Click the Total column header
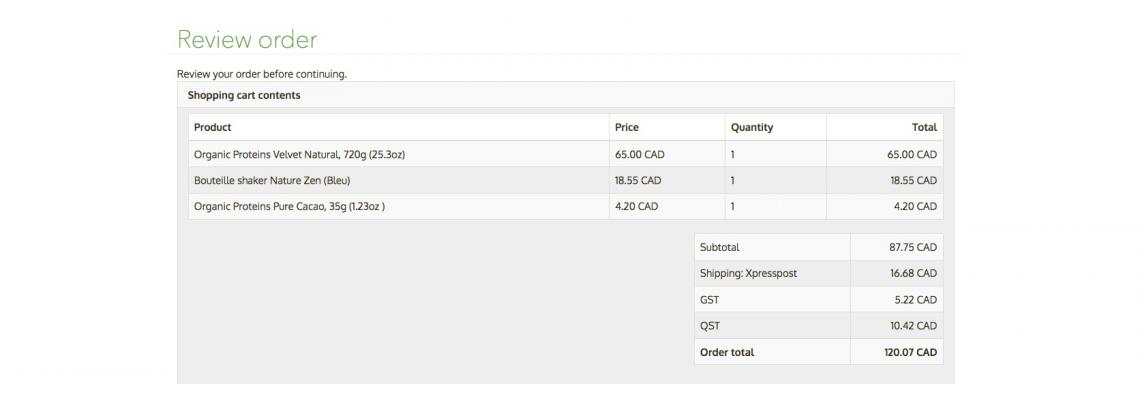Image resolution: width=1140 pixels, height=400 pixels. coord(924,127)
